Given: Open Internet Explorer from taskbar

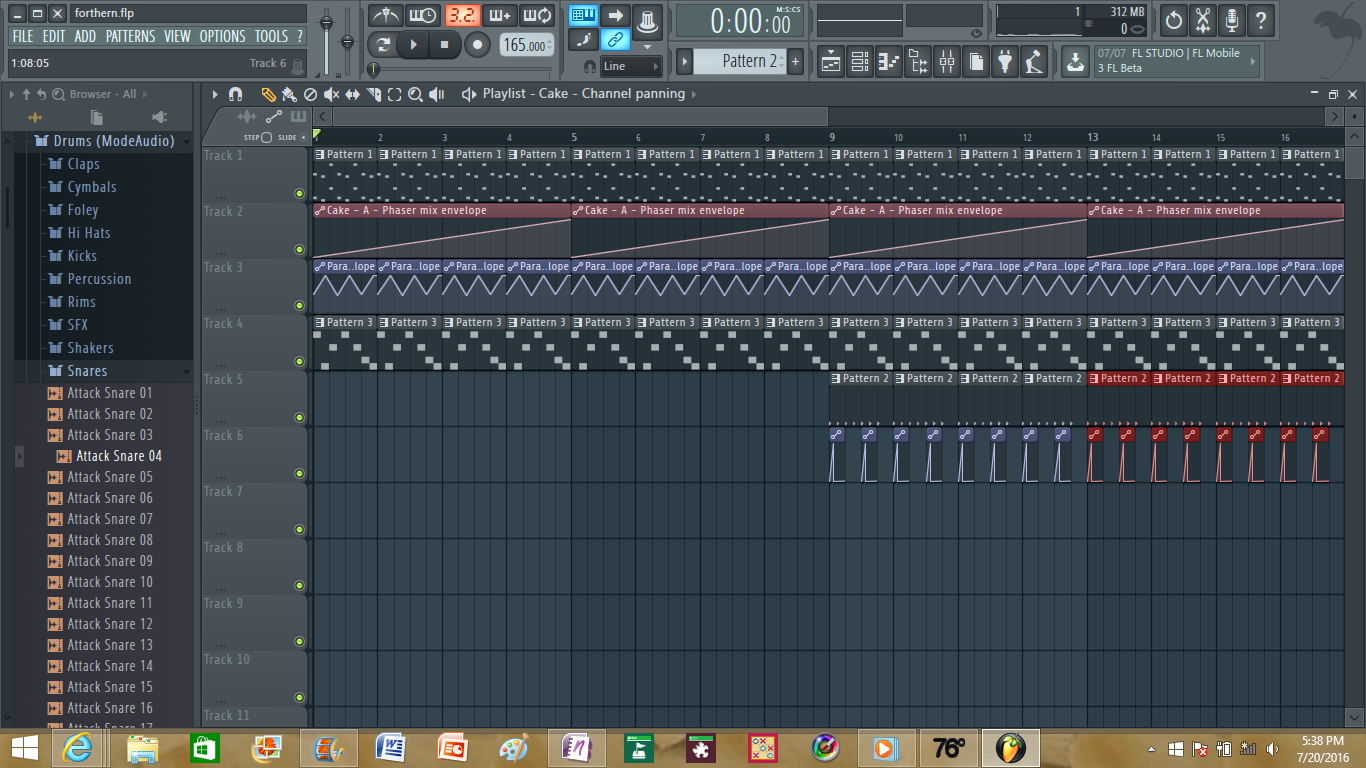Looking at the screenshot, I should [x=79, y=748].
